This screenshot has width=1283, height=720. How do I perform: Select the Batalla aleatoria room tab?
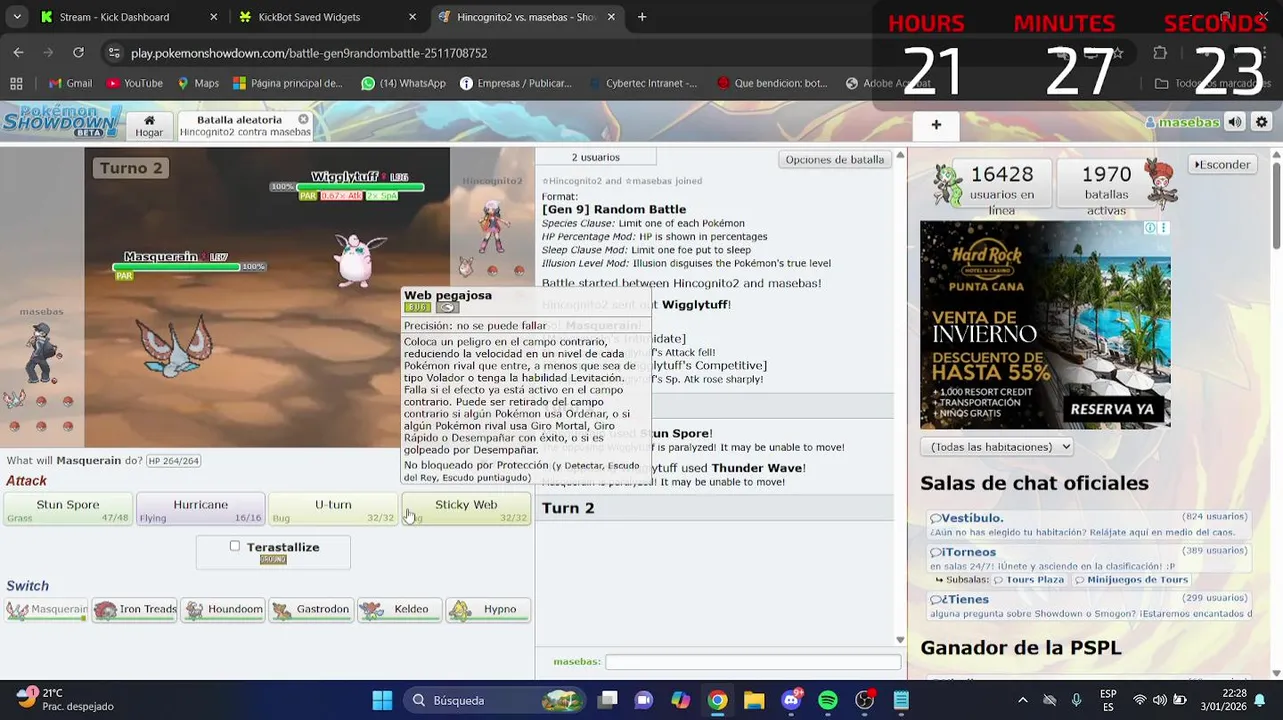coord(245,125)
